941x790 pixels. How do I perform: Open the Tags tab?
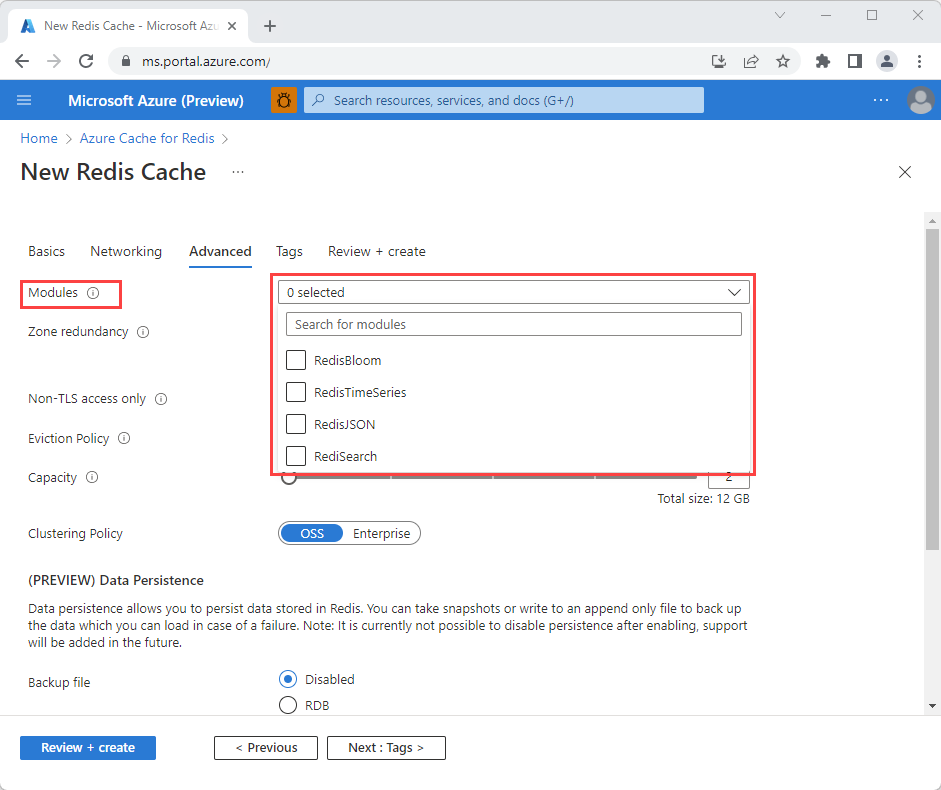pyautogui.click(x=289, y=251)
